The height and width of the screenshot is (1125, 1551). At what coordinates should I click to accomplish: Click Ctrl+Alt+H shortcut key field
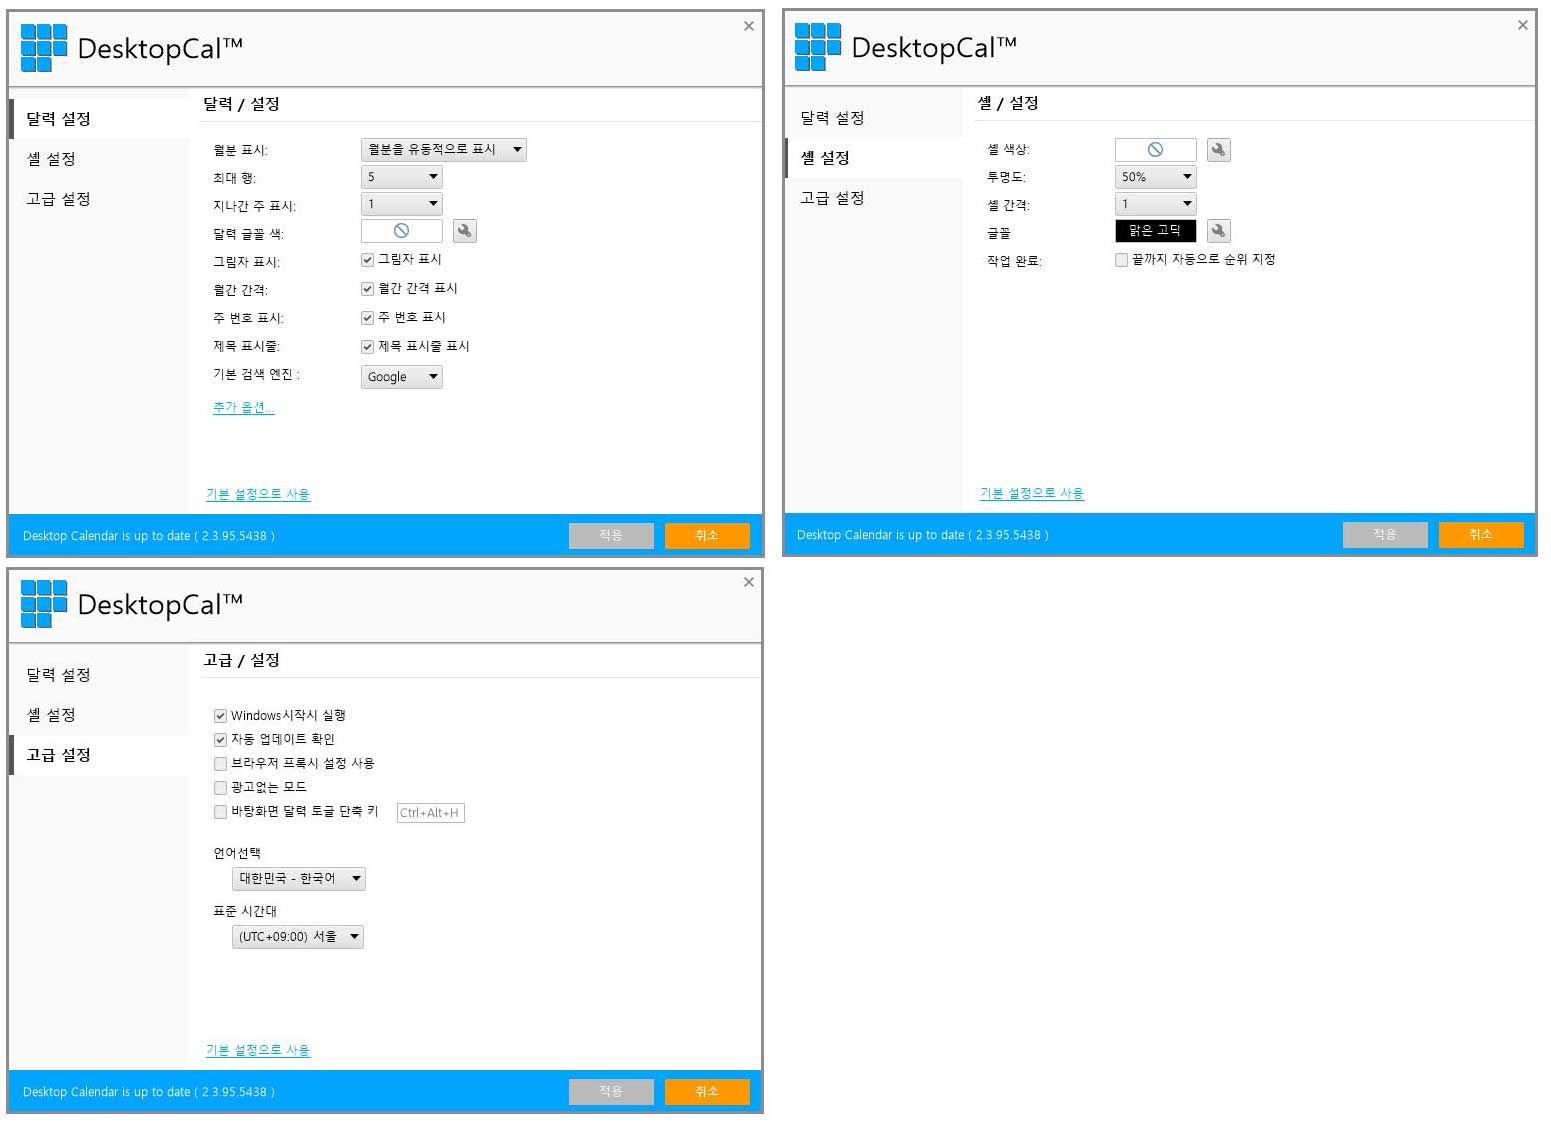(x=430, y=813)
